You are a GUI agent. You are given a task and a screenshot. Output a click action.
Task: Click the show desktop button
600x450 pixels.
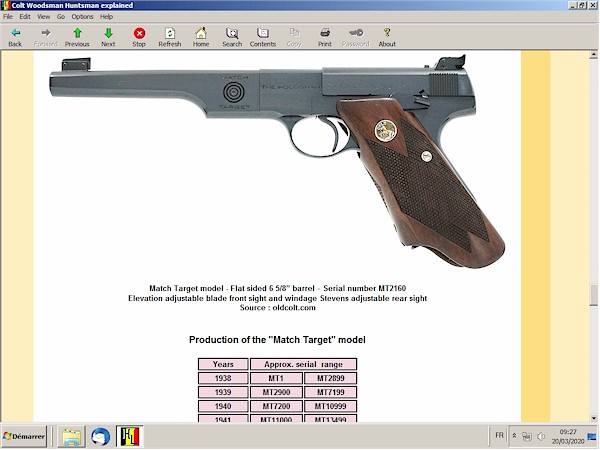point(592,436)
